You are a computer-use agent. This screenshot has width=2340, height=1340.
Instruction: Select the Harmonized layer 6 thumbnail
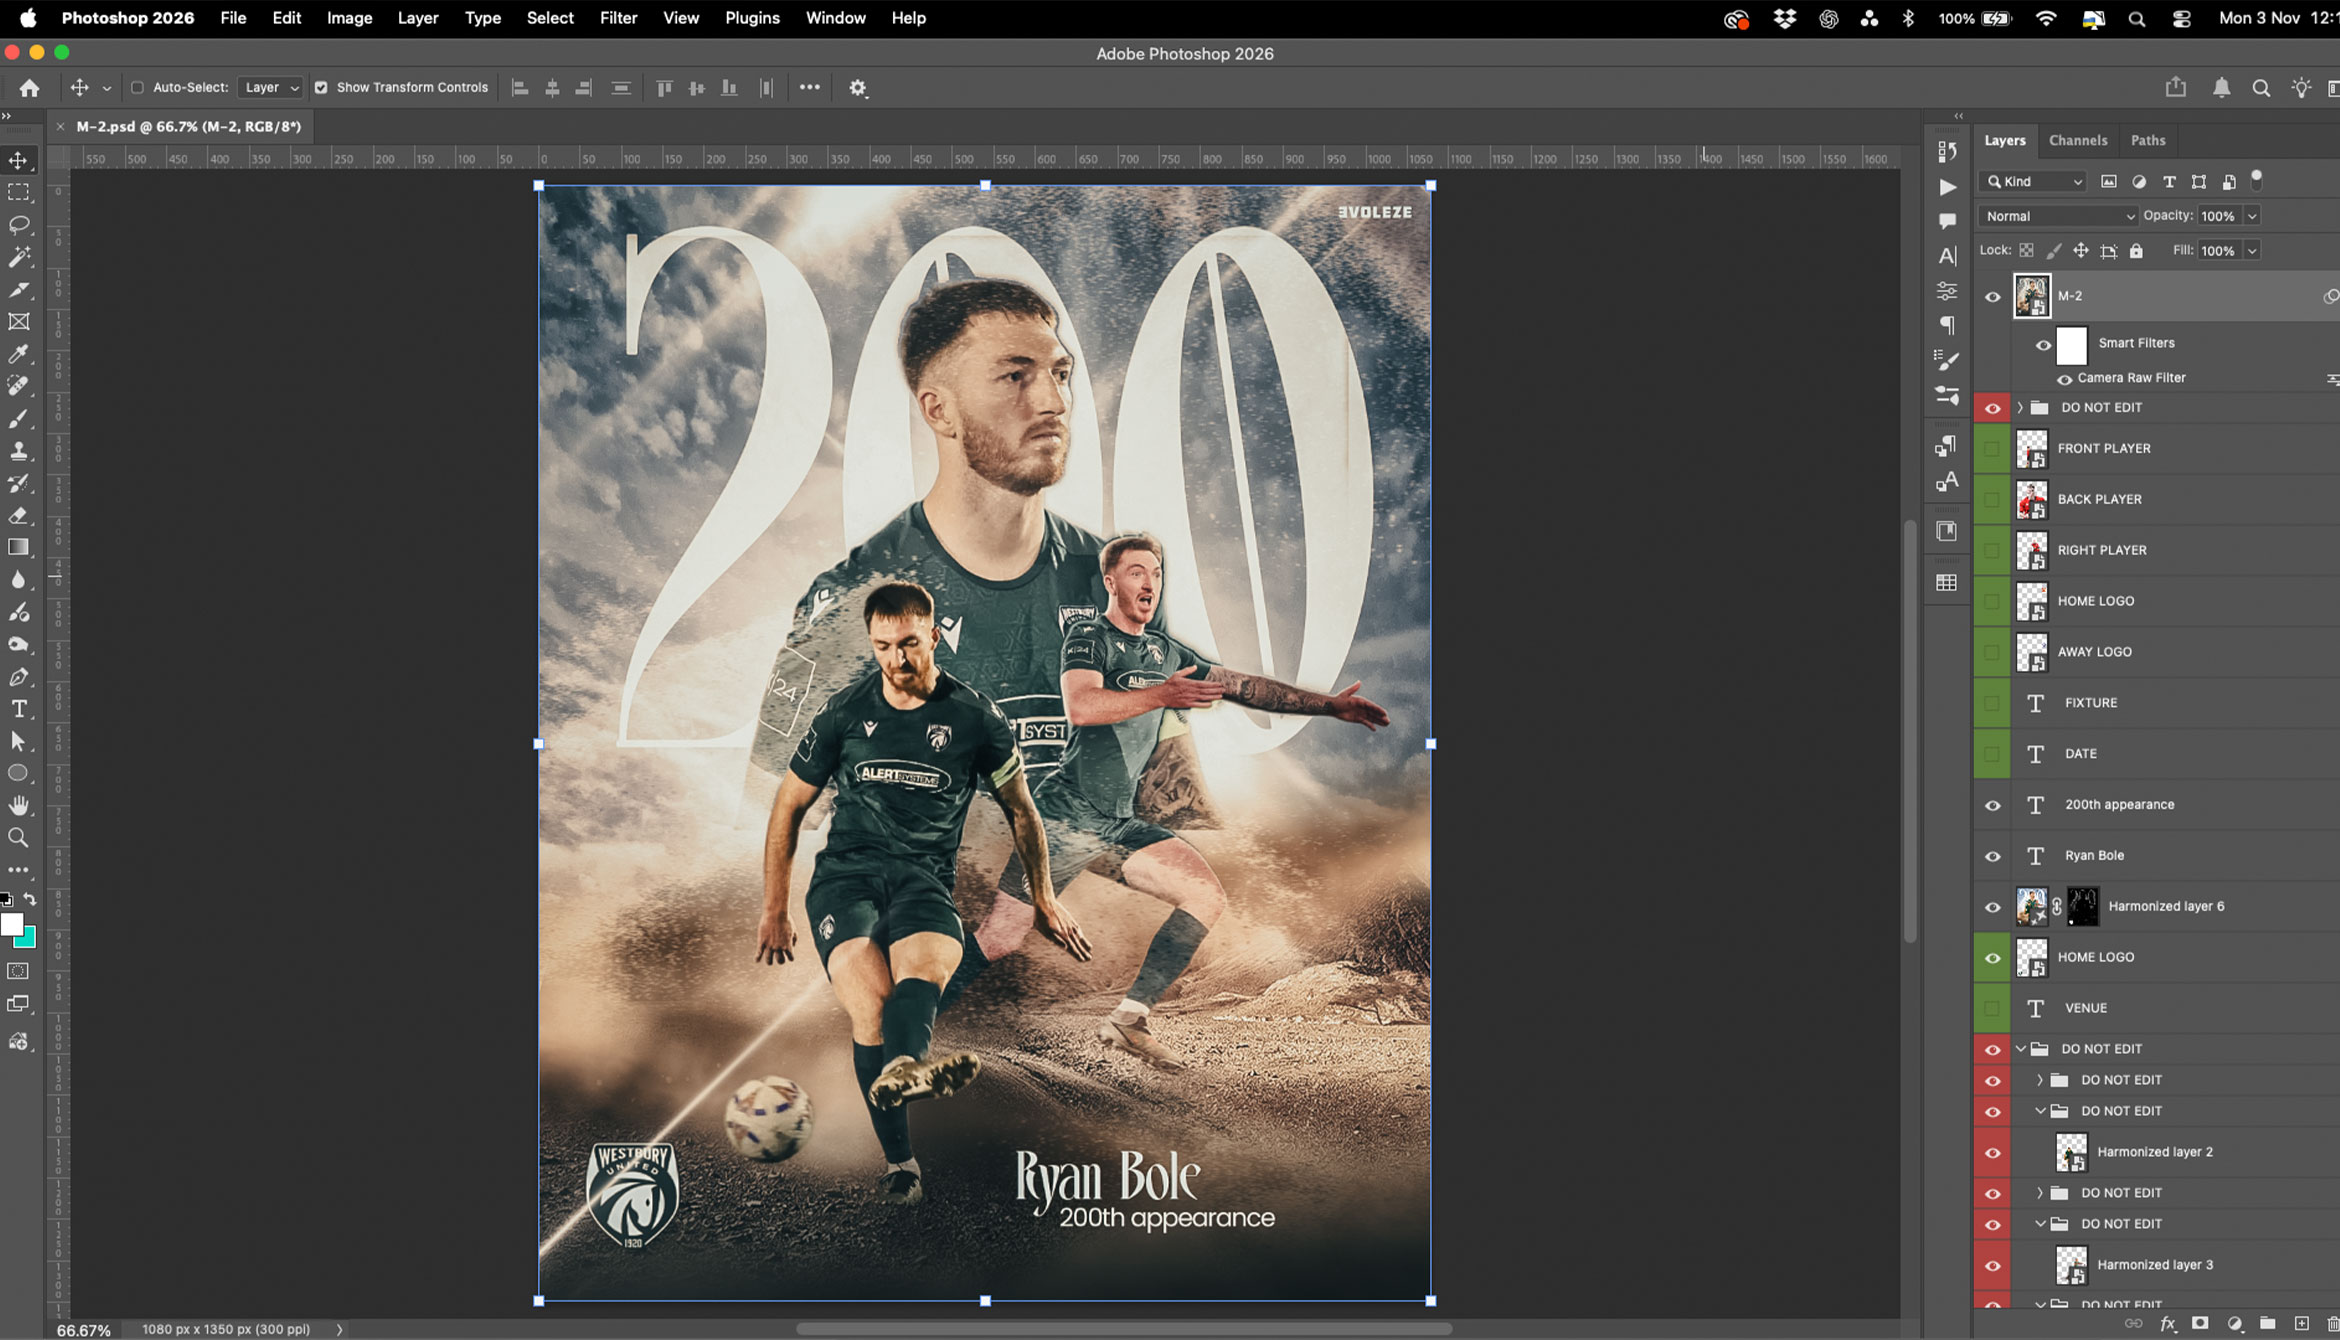(2031, 906)
